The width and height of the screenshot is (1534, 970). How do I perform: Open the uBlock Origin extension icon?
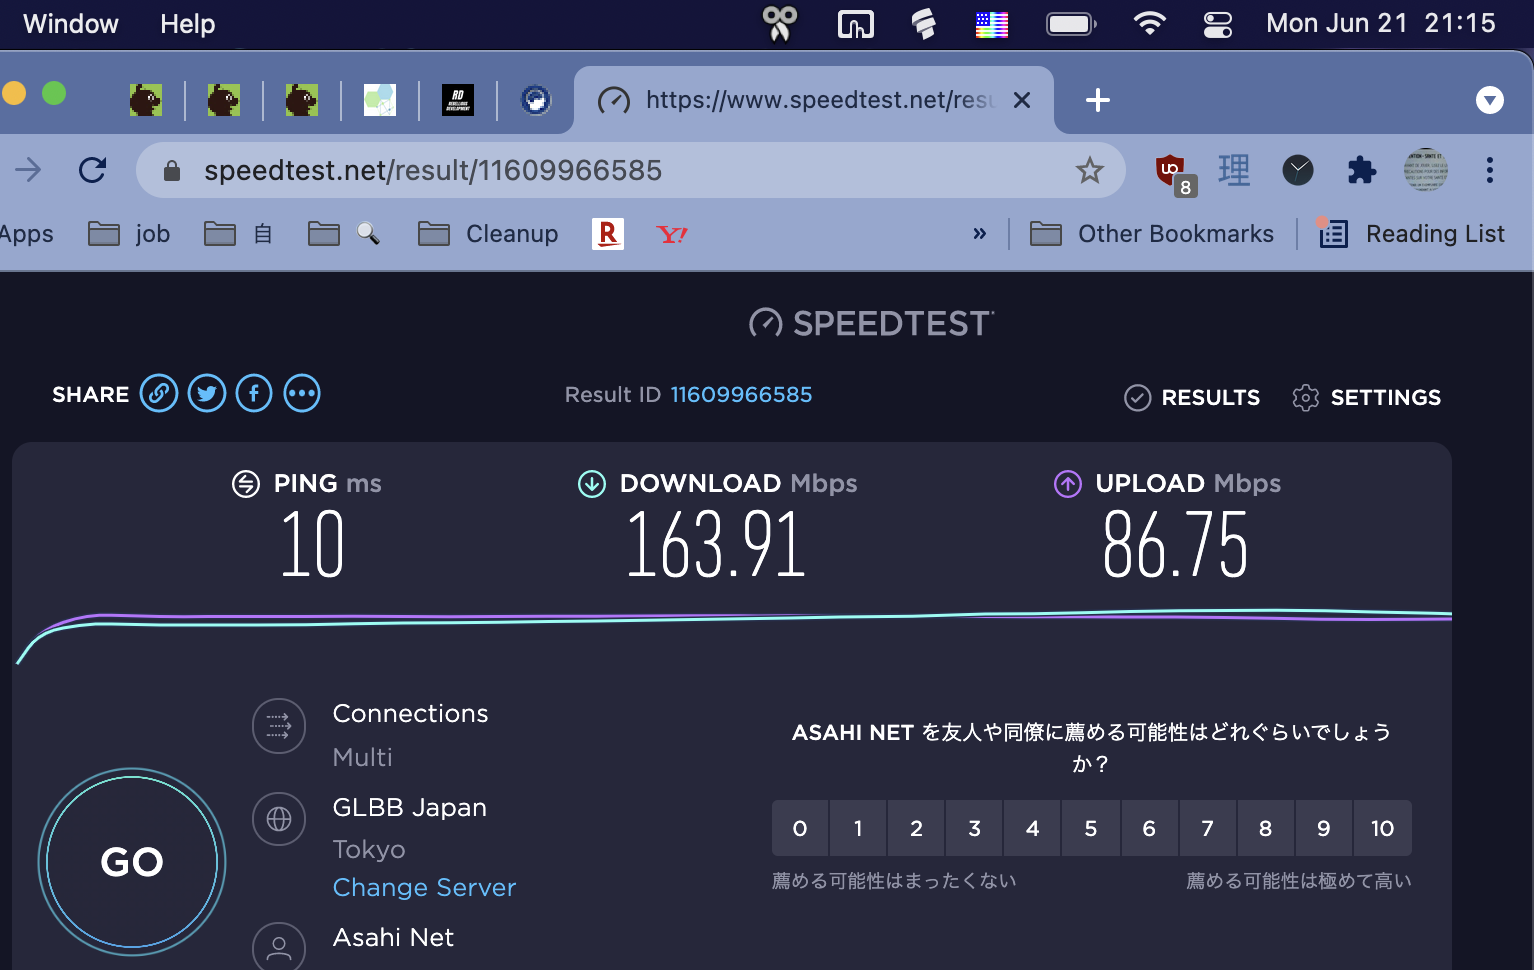[x=1170, y=171]
